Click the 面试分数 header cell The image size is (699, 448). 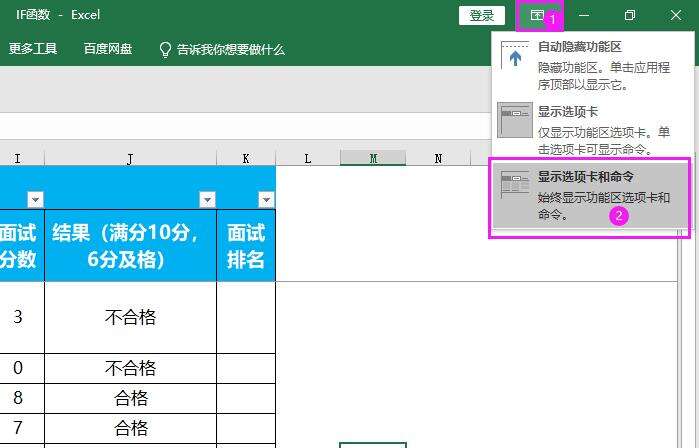point(22,246)
